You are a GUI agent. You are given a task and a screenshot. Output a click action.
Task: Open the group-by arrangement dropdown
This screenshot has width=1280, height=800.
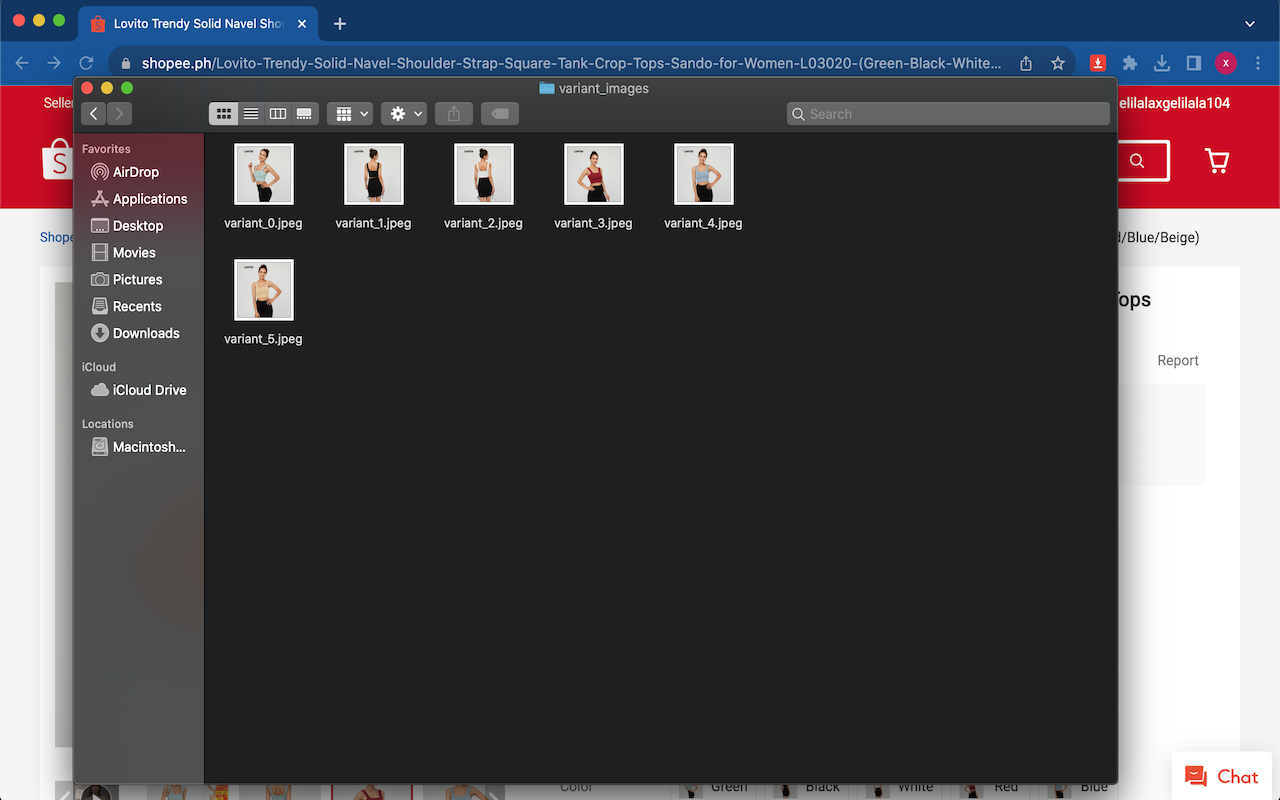pos(350,114)
